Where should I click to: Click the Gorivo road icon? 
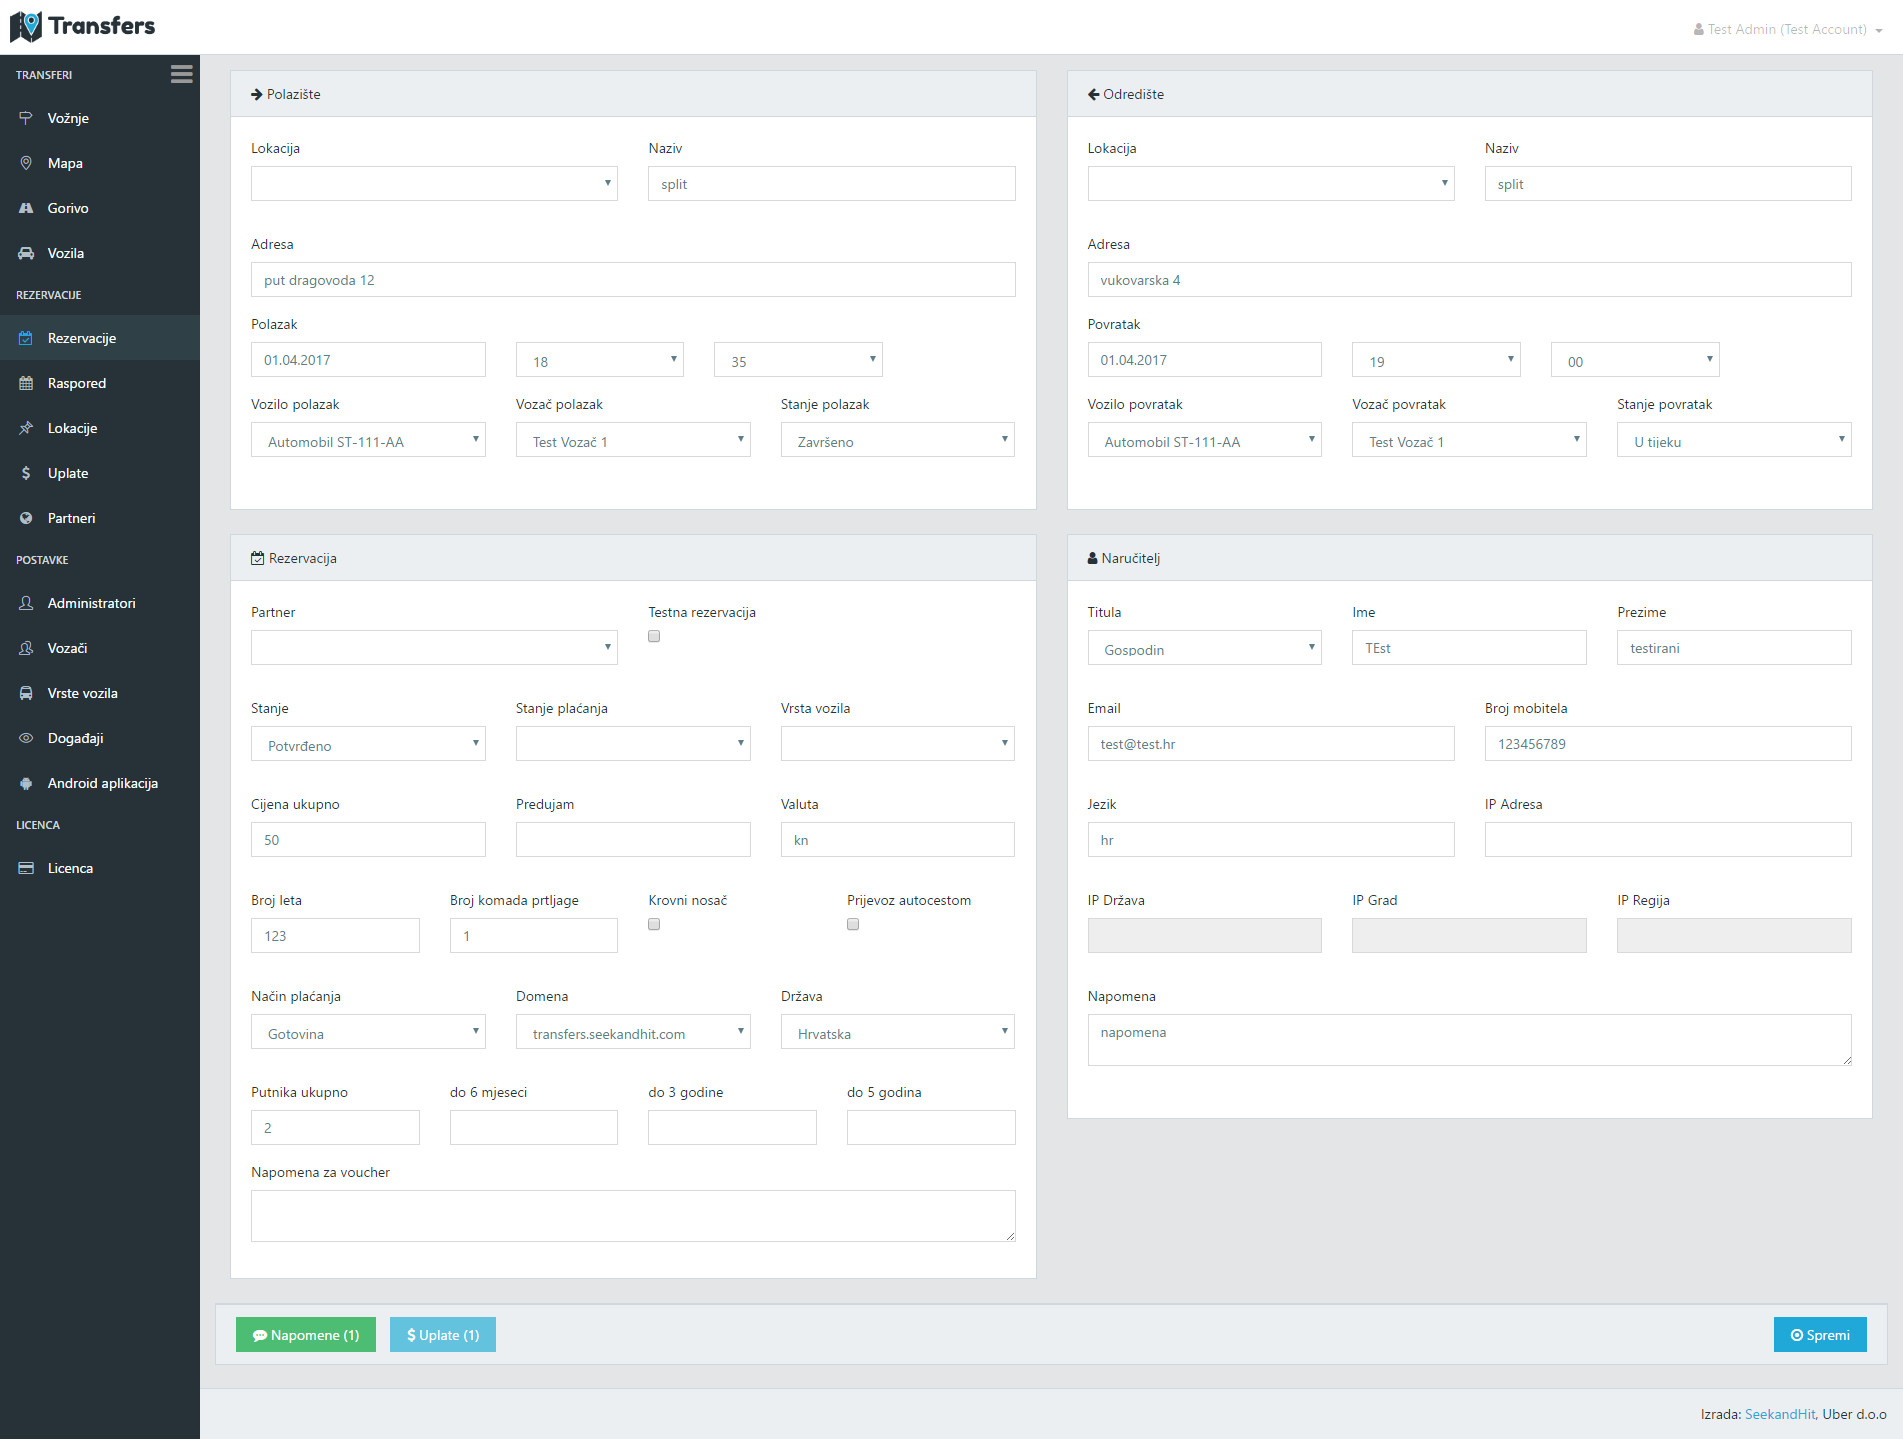(26, 208)
